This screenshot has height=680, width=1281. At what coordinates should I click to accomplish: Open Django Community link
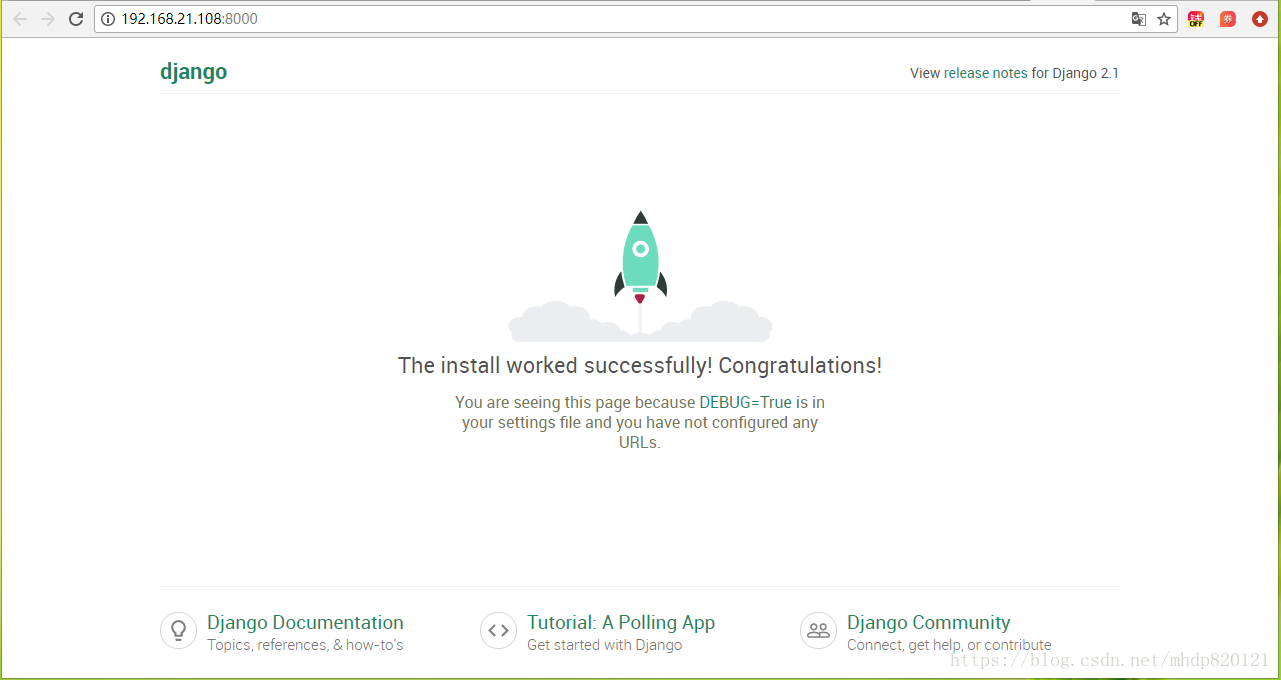tap(929, 622)
